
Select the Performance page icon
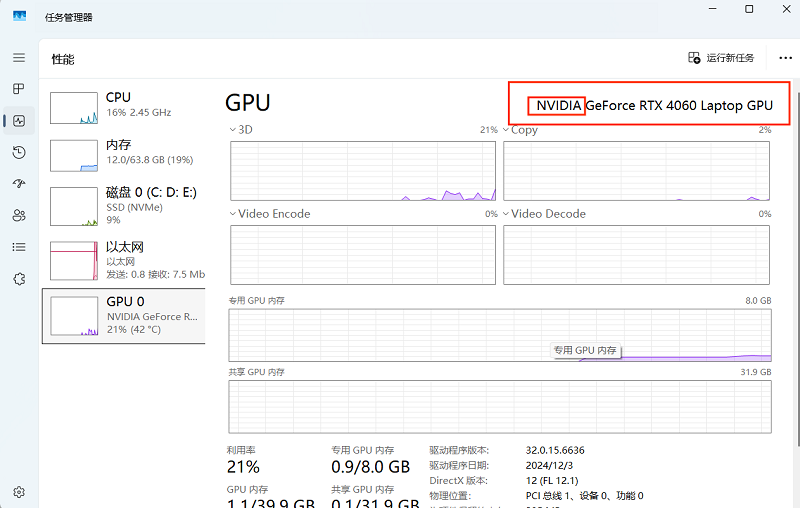click(x=19, y=121)
